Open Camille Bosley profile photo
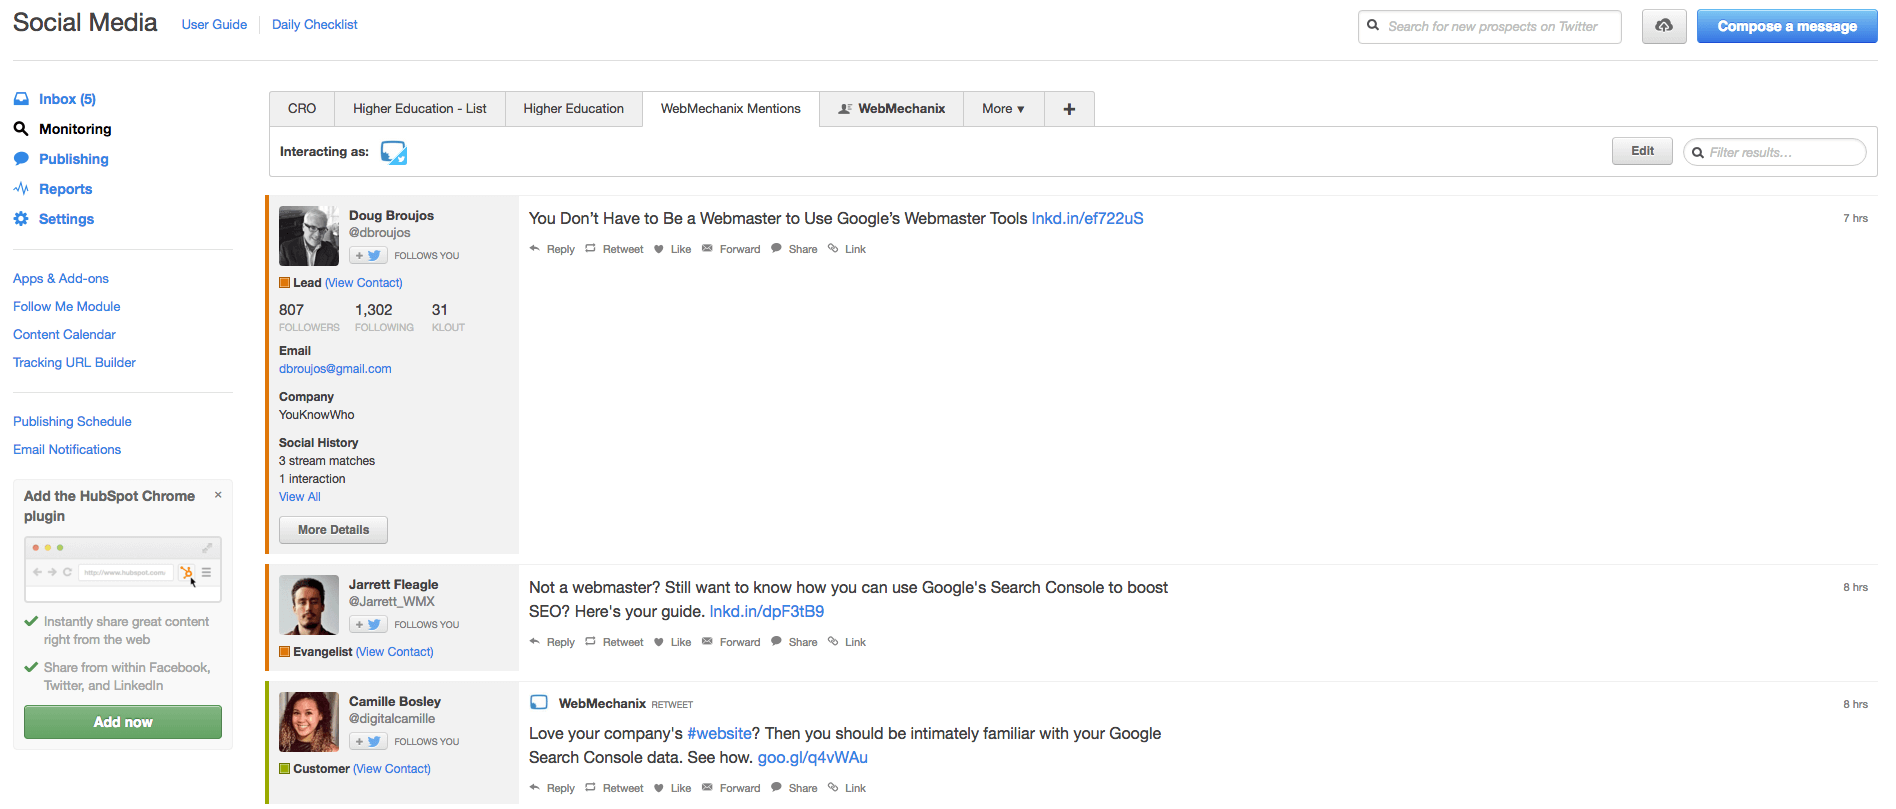1896x809 pixels. 309,722
